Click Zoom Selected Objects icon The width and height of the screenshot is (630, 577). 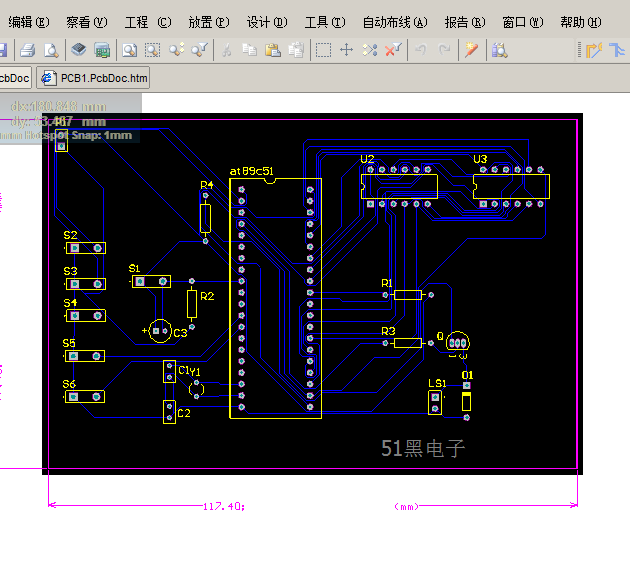pos(176,50)
